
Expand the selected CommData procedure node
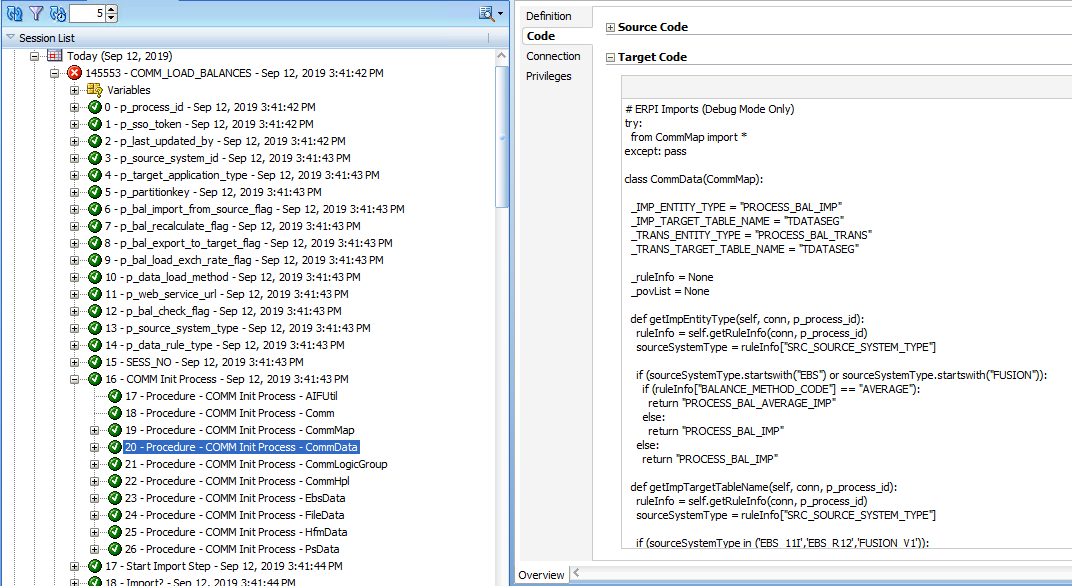(x=94, y=447)
